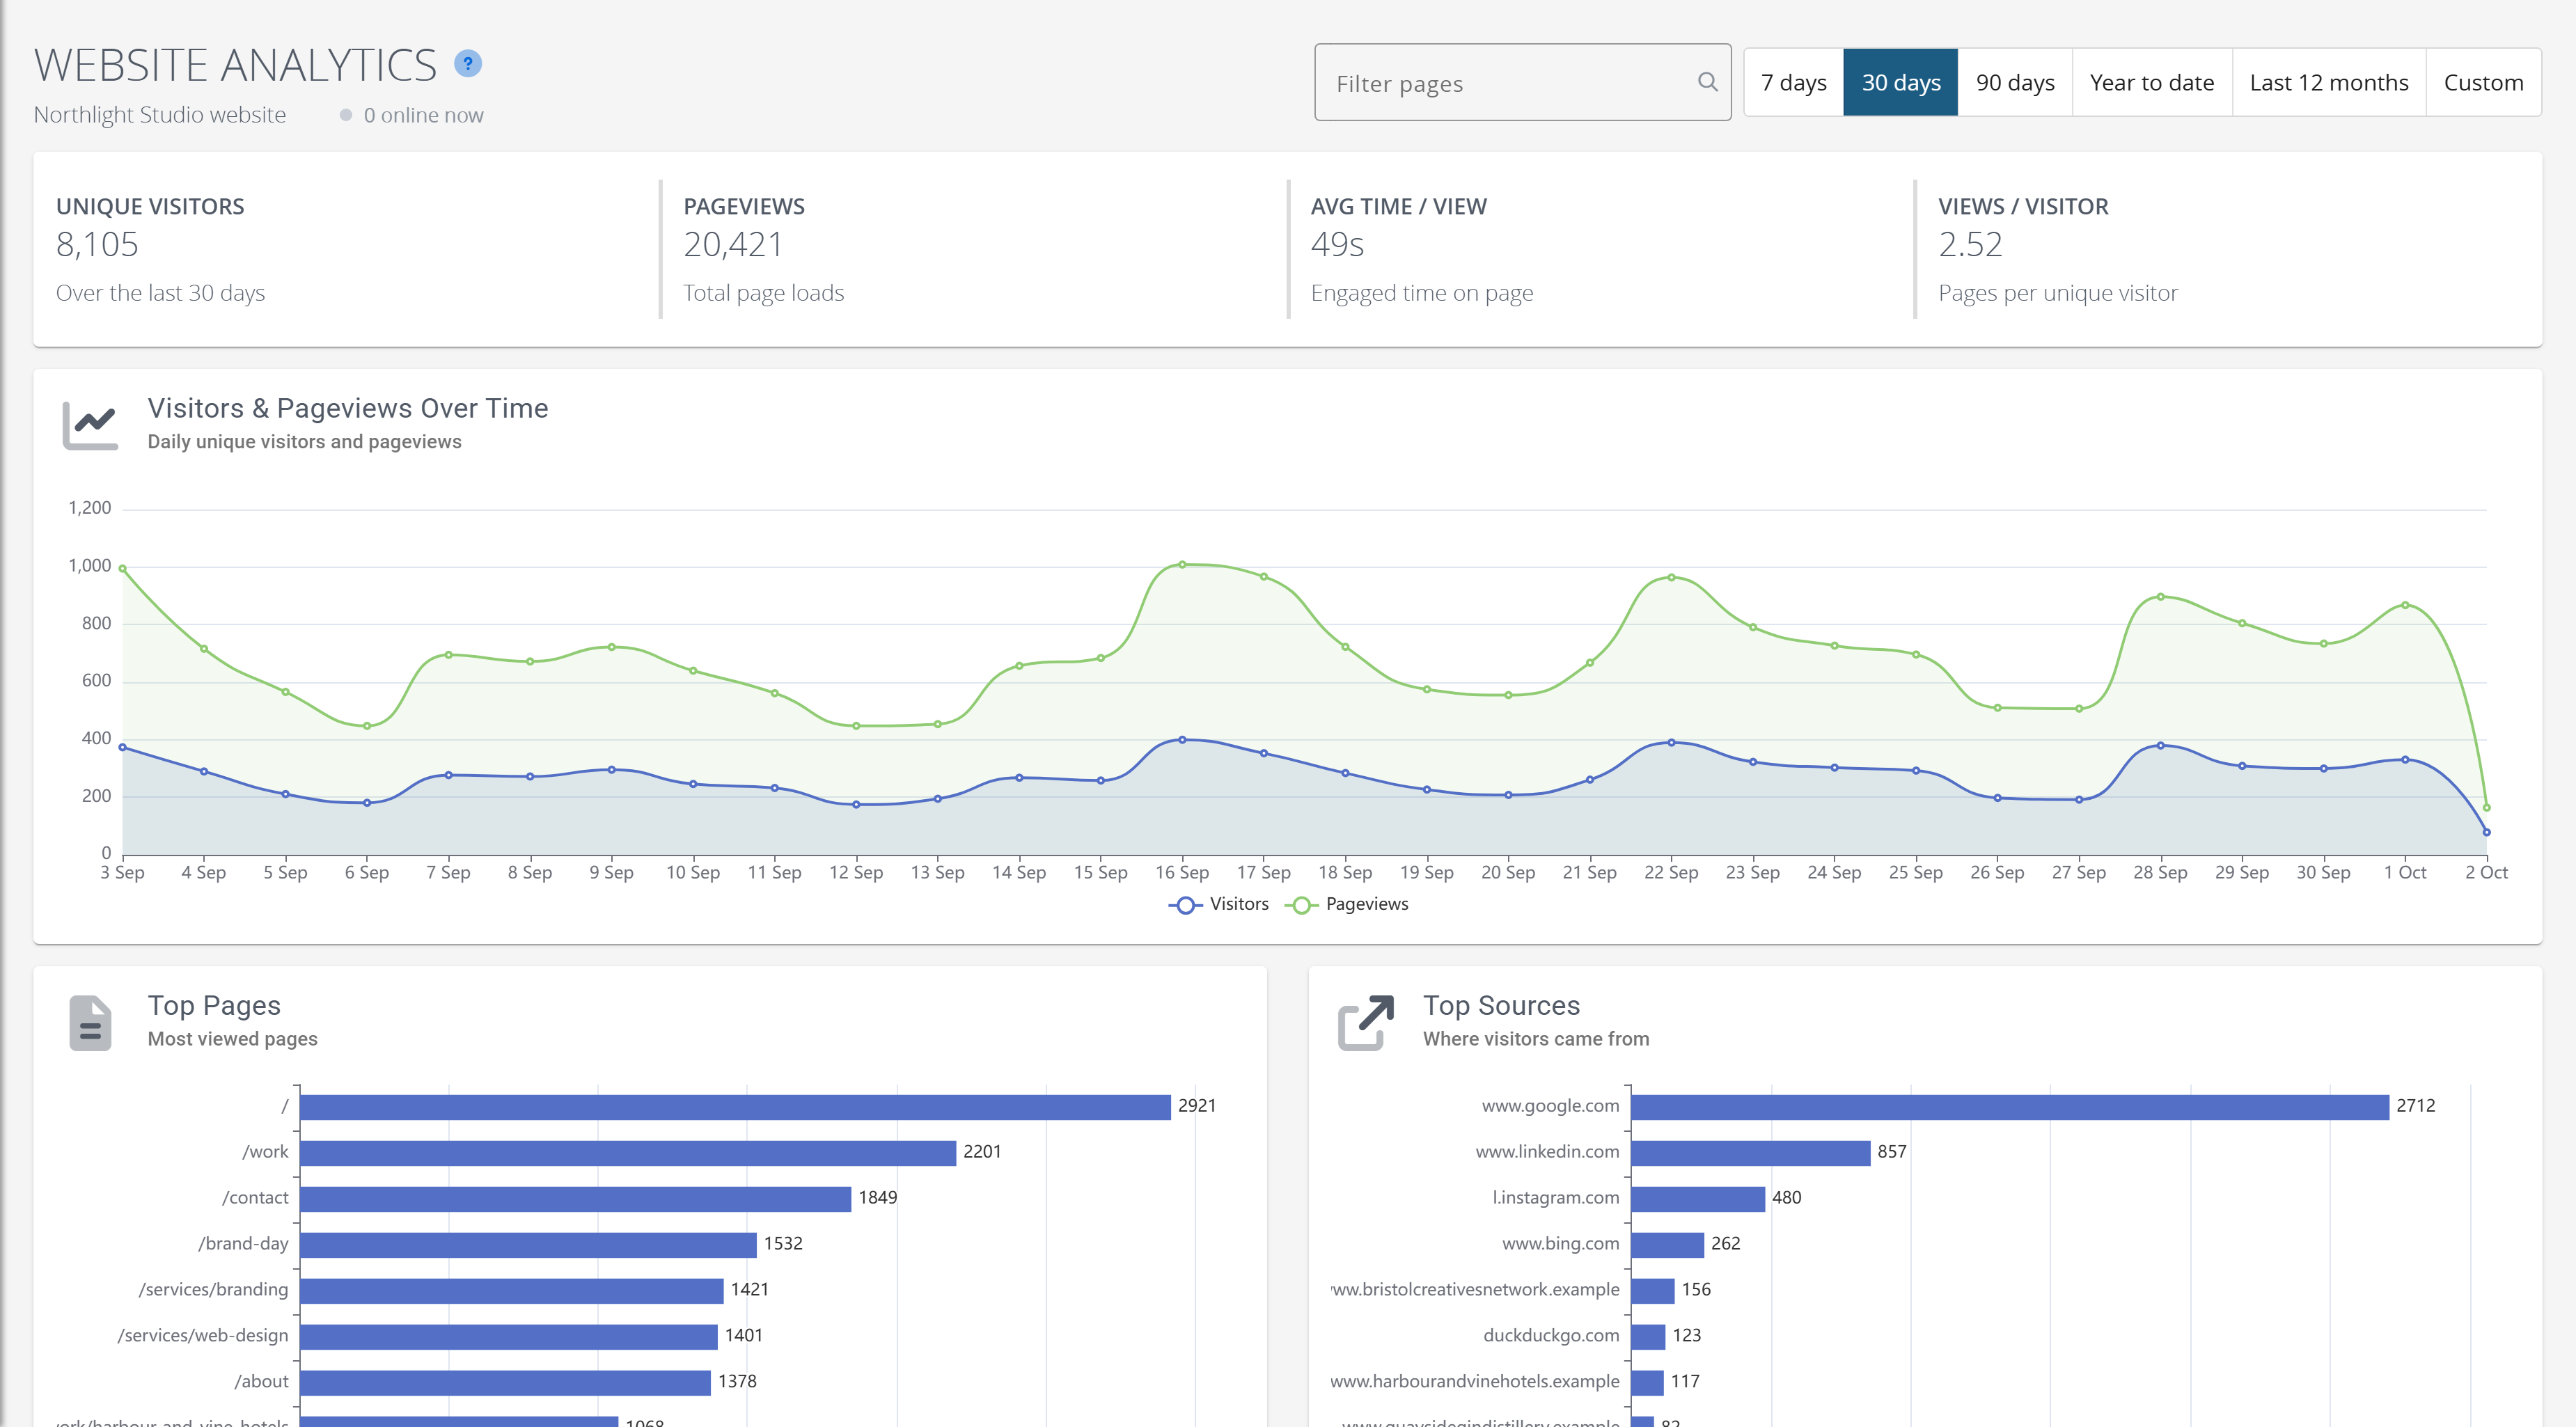Choose the Year to date range
This screenshot has width=2576, height=1427.
coord(2152,82)
